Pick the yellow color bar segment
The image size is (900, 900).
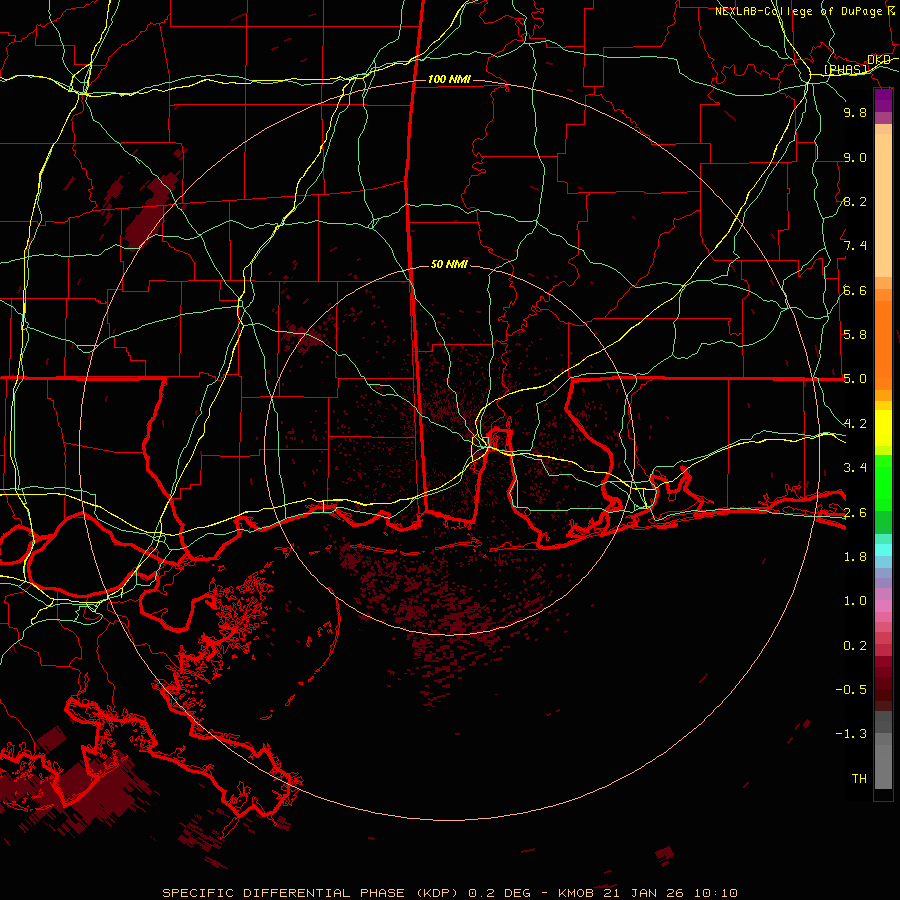tap(883, 428)
